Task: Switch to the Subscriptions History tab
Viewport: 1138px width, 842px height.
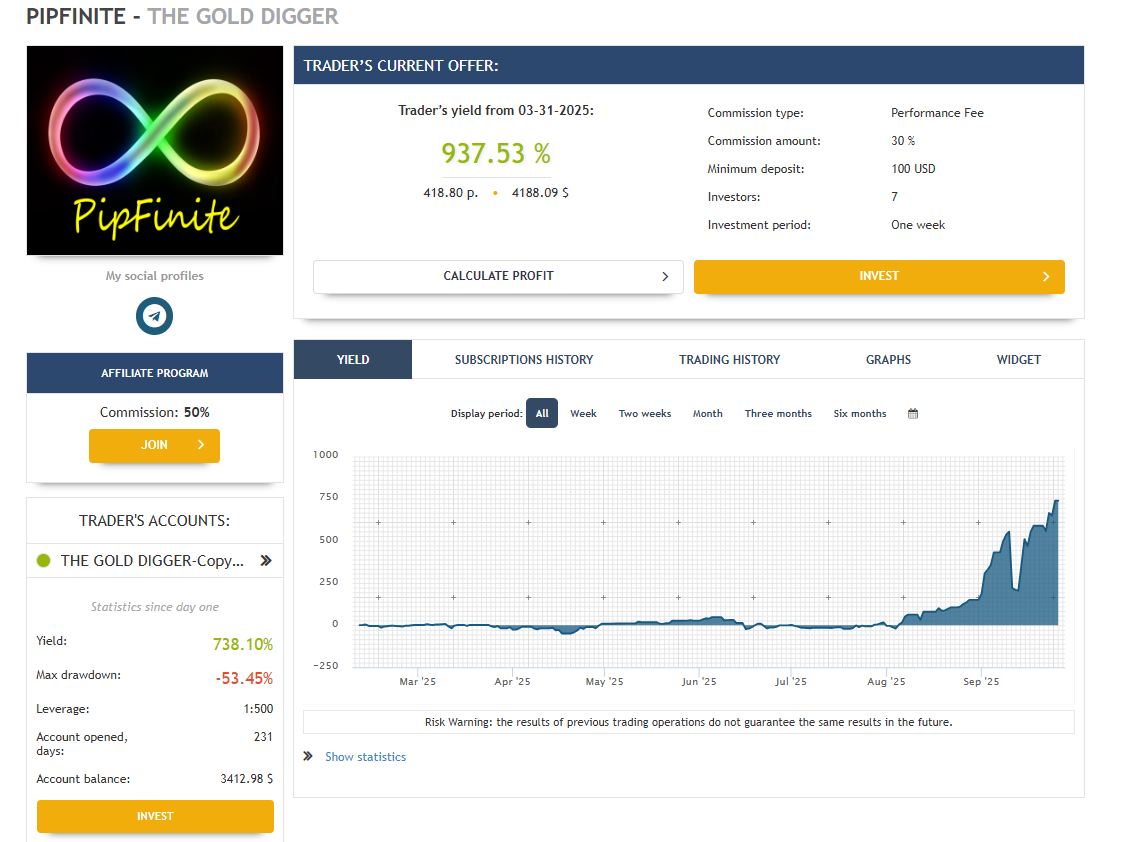Action: click(523, 359)
